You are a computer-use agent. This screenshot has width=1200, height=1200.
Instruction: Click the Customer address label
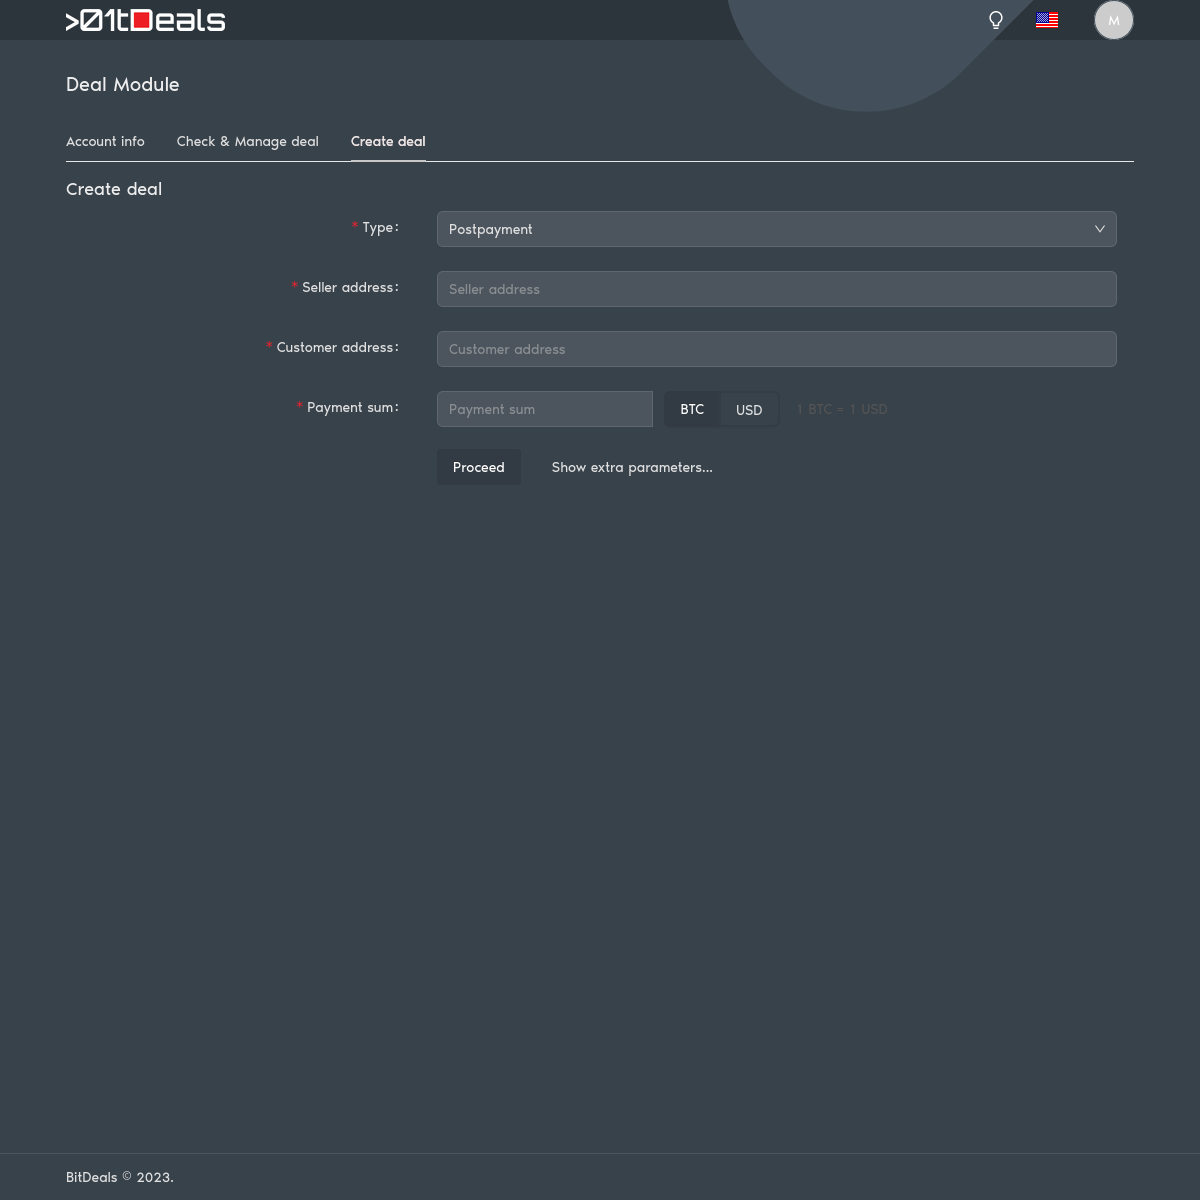point(336,347)
